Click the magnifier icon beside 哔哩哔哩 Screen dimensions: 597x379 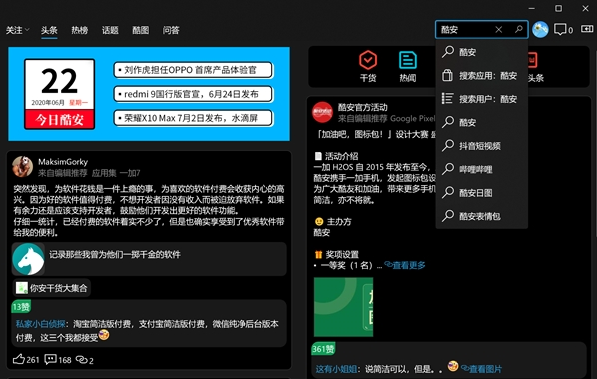(448, 169)
